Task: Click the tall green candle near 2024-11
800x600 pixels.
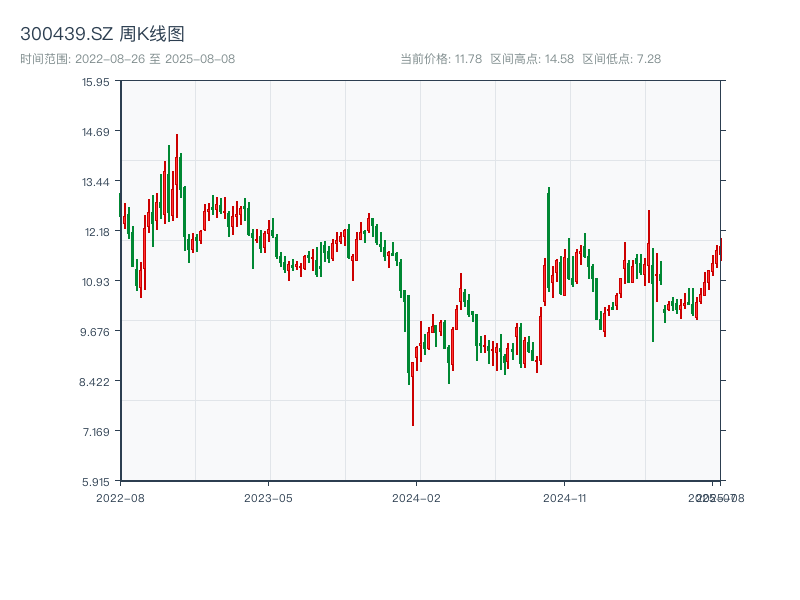Action: coord(548,240)
